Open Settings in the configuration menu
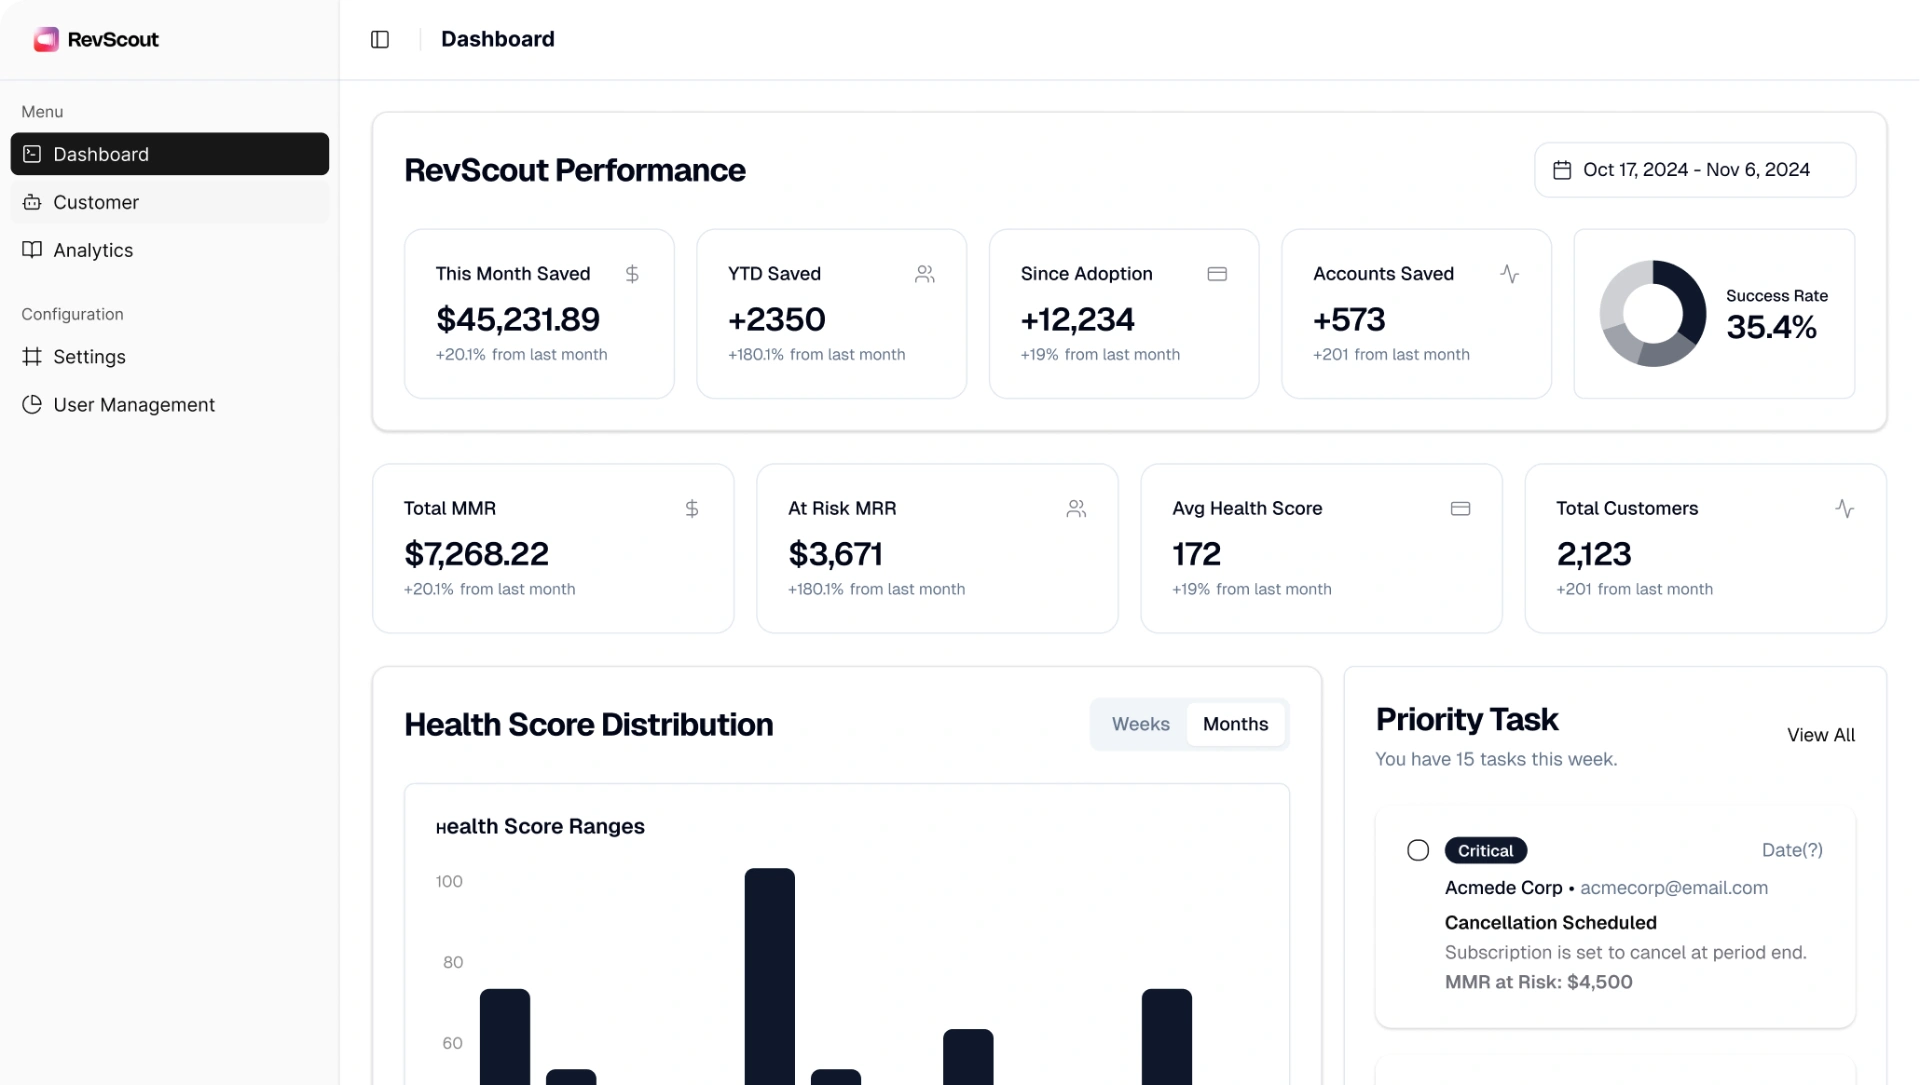1920x1085 pixels. coord(170,356)
